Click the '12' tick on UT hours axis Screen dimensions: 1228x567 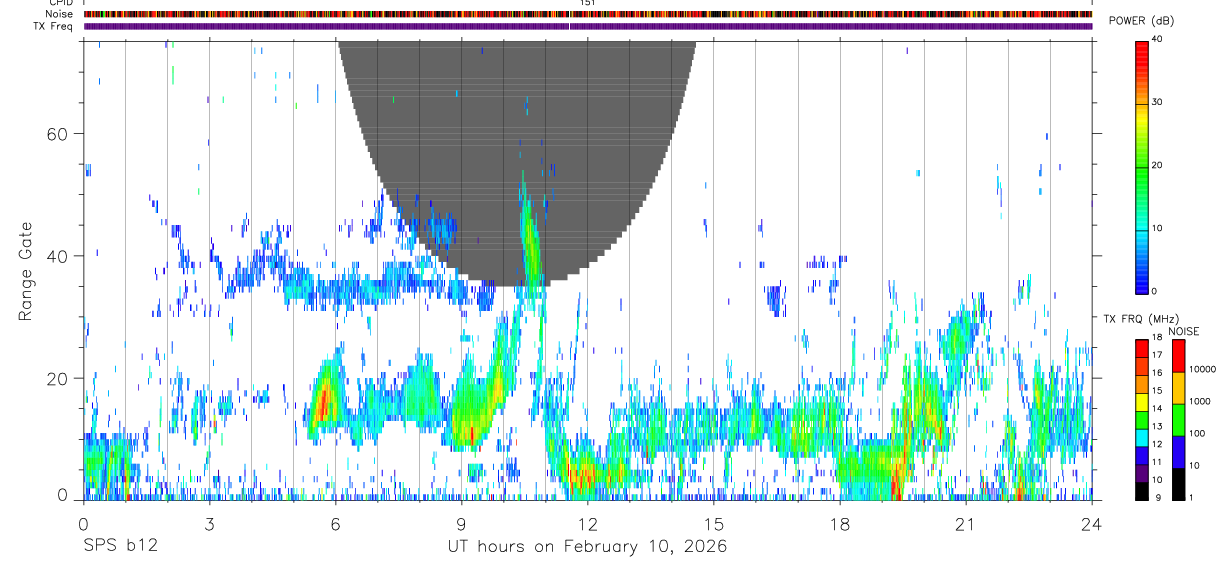(587, 523)
